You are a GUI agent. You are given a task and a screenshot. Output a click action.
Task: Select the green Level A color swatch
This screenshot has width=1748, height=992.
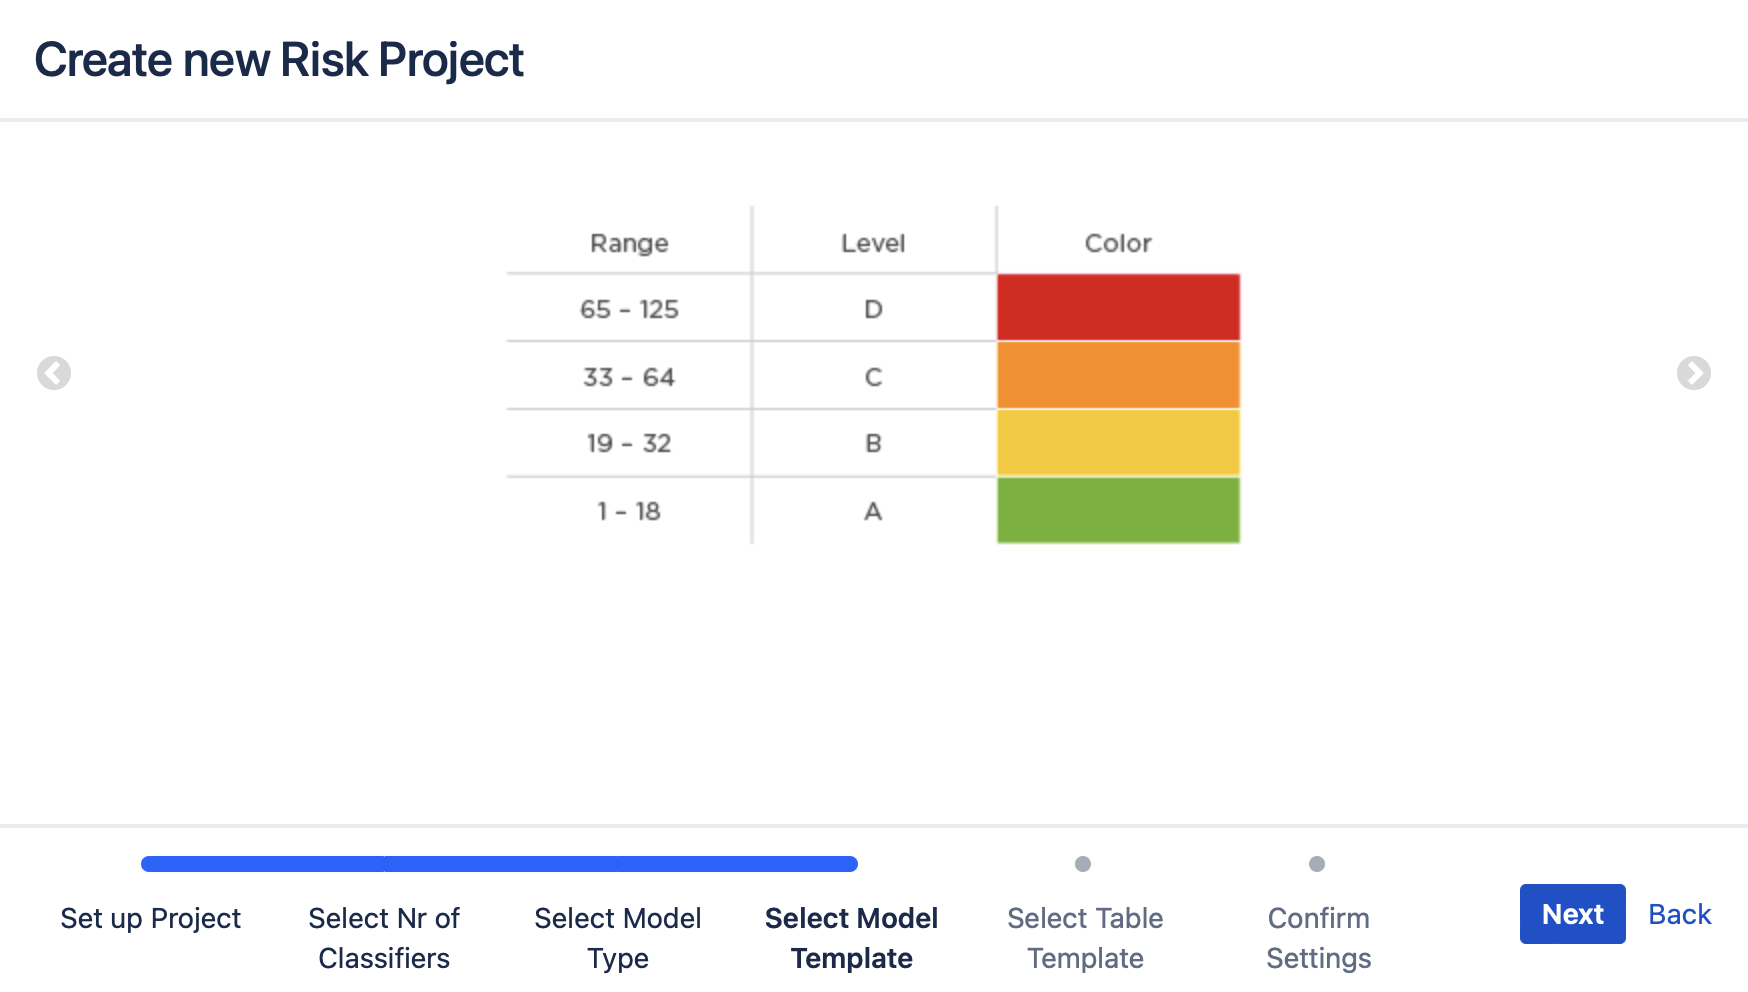coord(1117,510)
